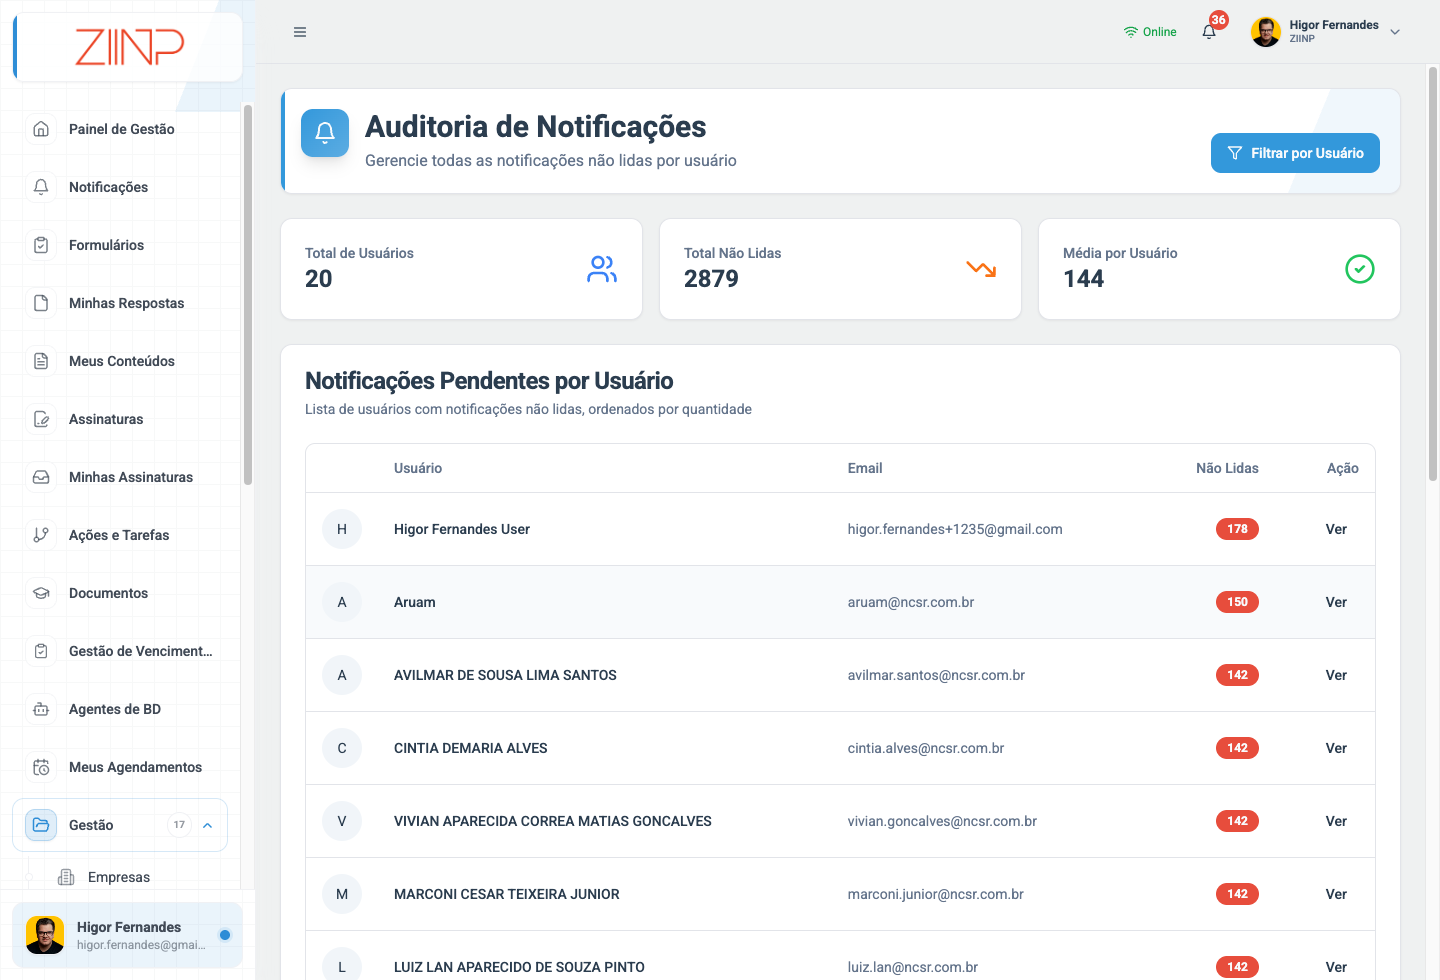The image size is (1440, 980).
Task: Click the email vivian.goncalves@ncsr.com.br
Action: tap(942, 821)
